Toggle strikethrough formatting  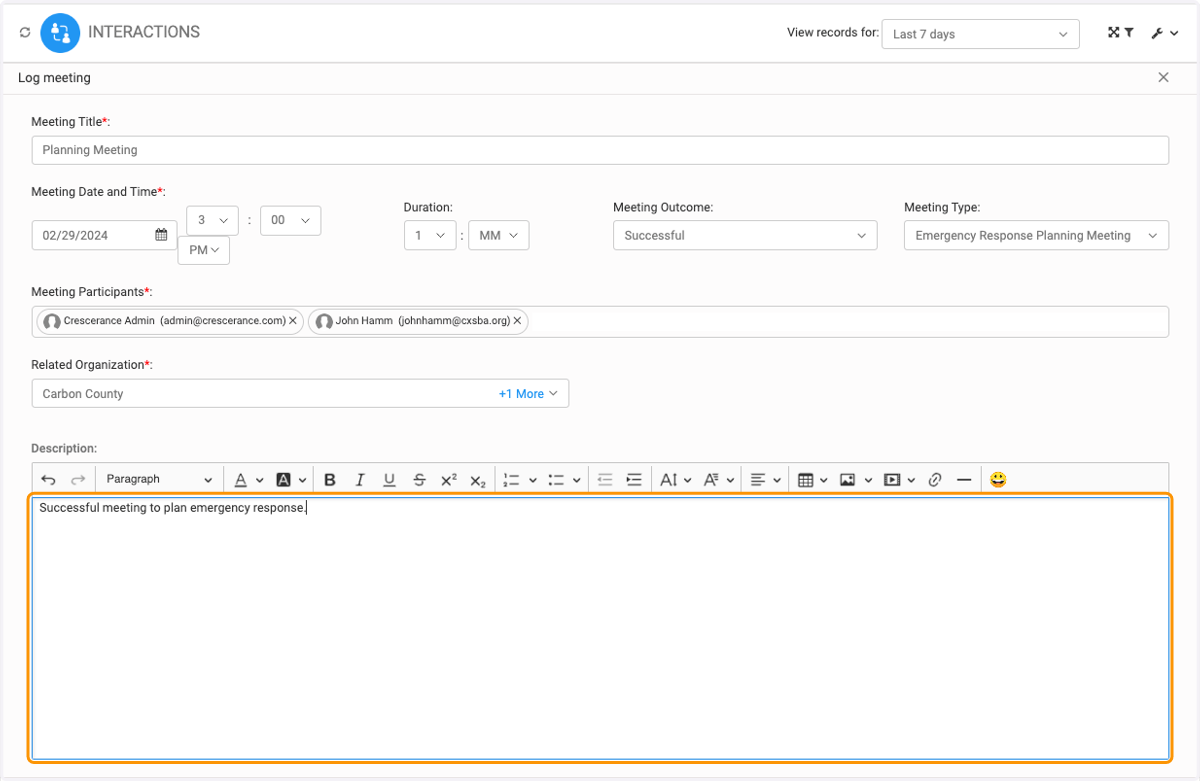pos(419,480)
